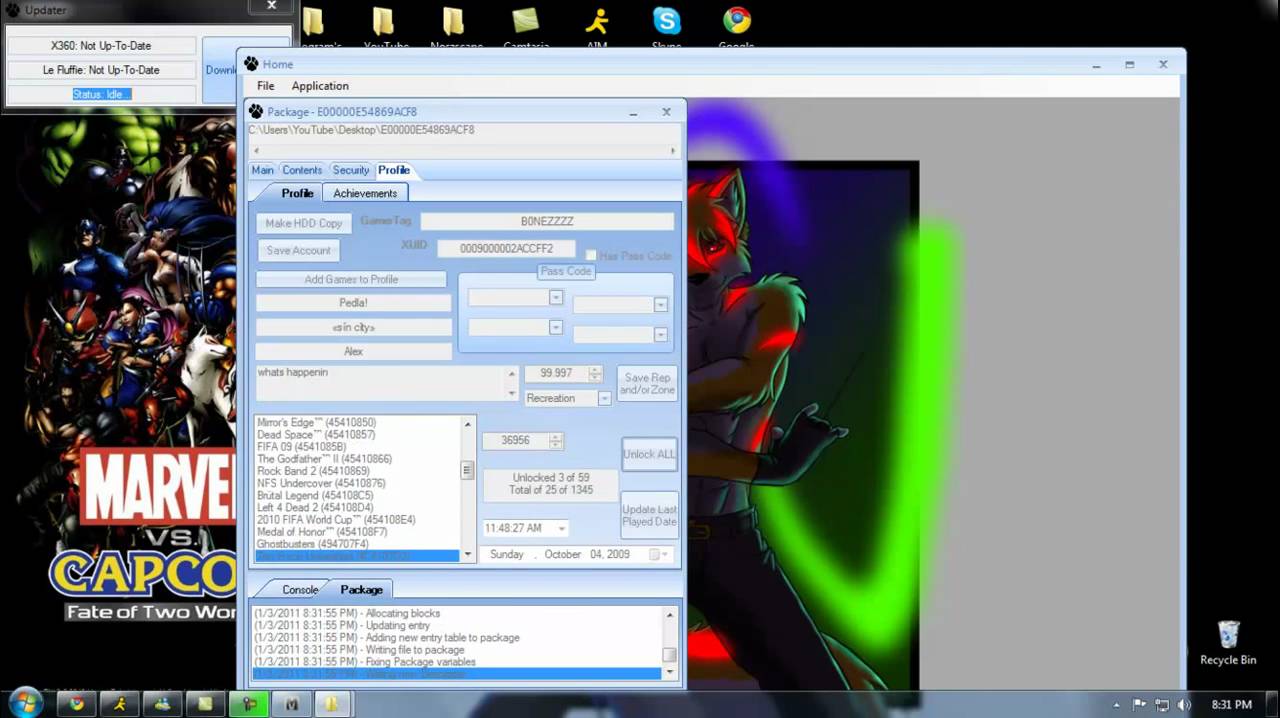This screenshot has width=1280, height=718.
Task: Click the log list scrollbar thumb
Action: [x=670, y=655]
